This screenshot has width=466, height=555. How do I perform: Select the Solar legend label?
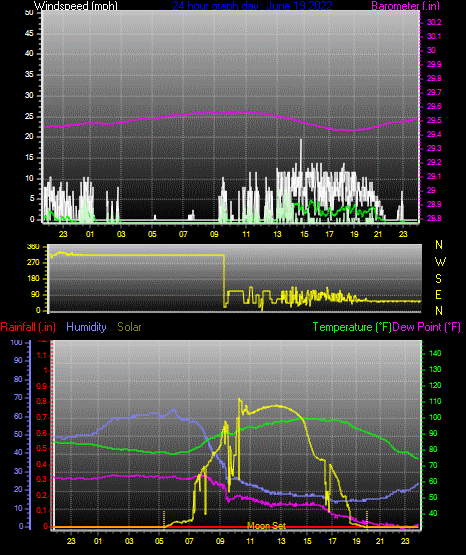pos(130,327)
